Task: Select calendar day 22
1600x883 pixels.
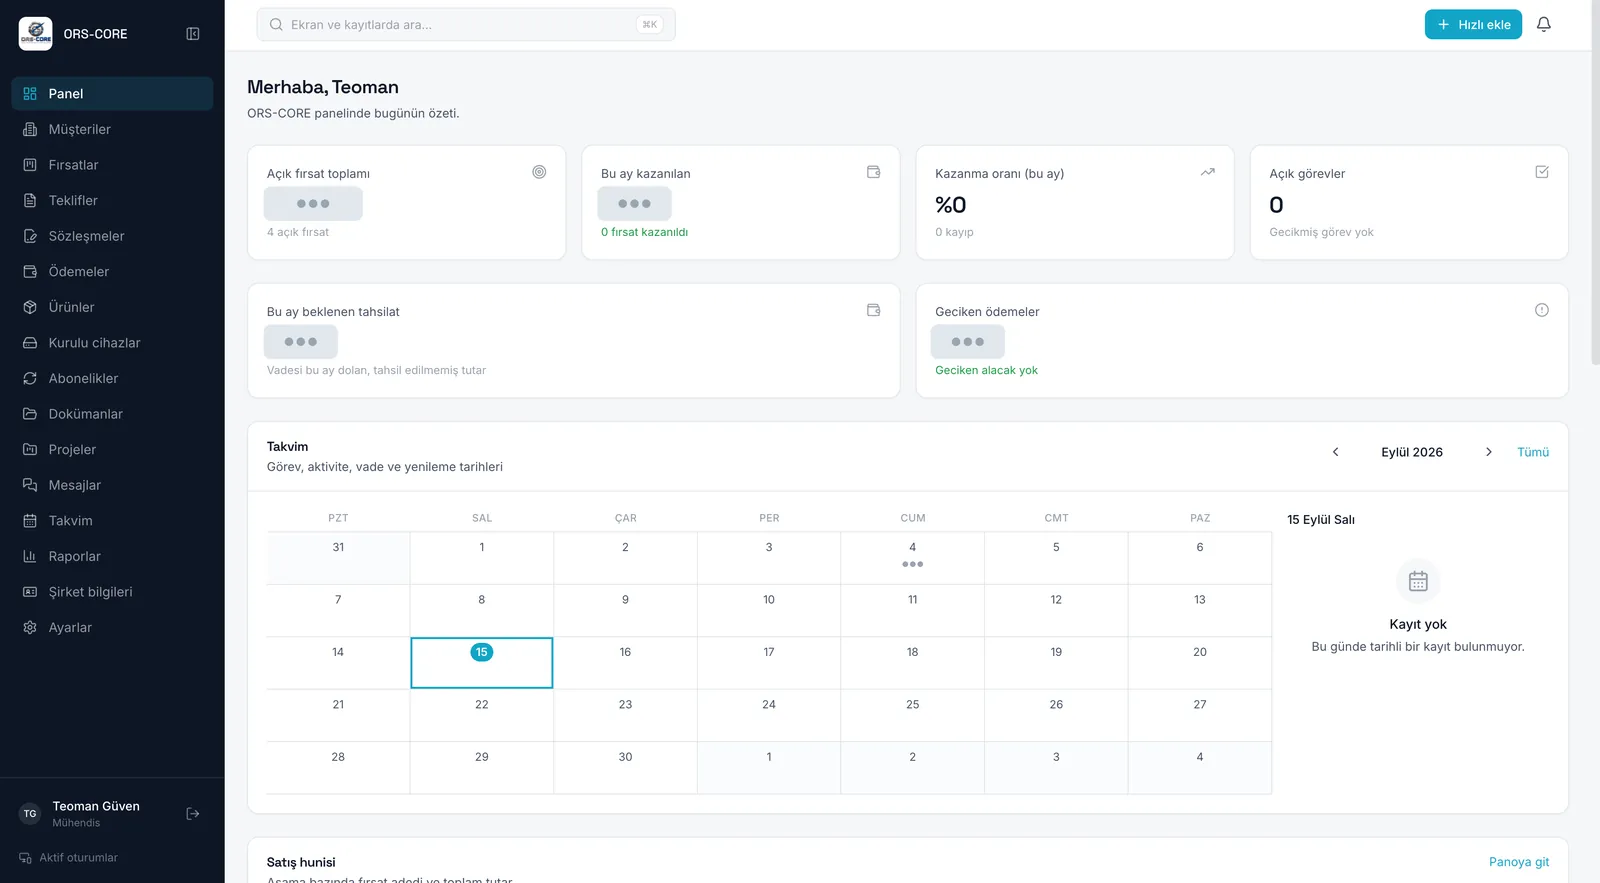Action: 482,715
